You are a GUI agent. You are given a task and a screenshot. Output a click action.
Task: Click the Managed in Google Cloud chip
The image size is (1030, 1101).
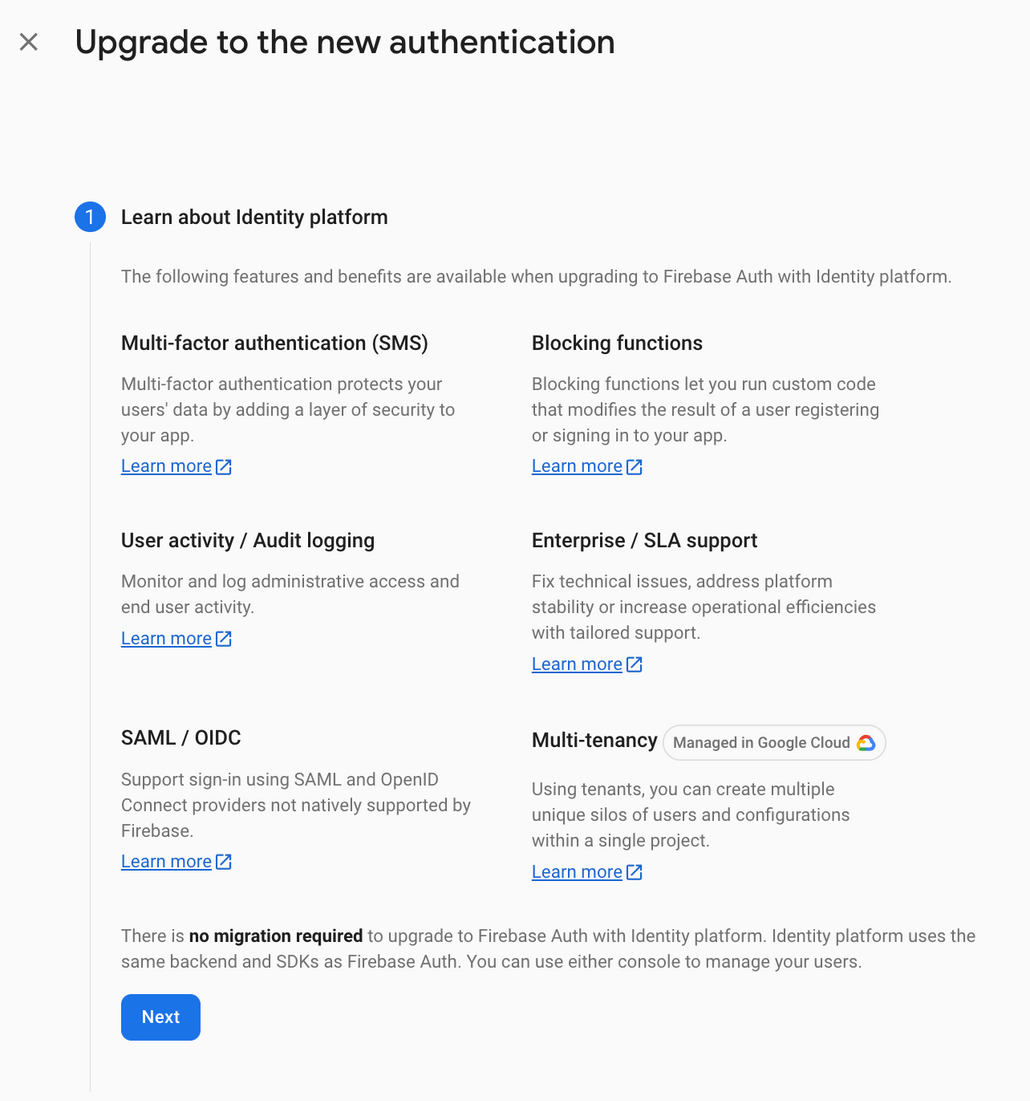pos(773,742)
